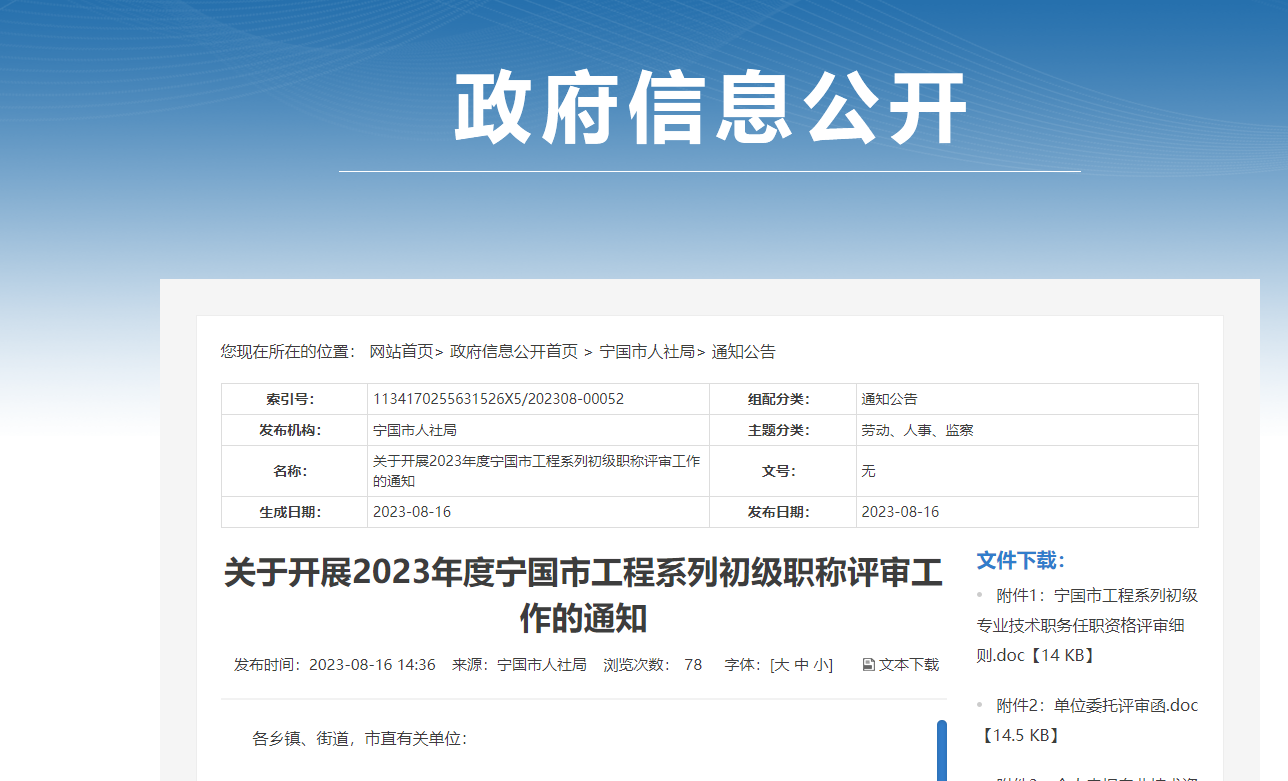Open the 通知公告 breadcrumb item
The width and height of the screenshot is (1288, 781).
point(743,352)
